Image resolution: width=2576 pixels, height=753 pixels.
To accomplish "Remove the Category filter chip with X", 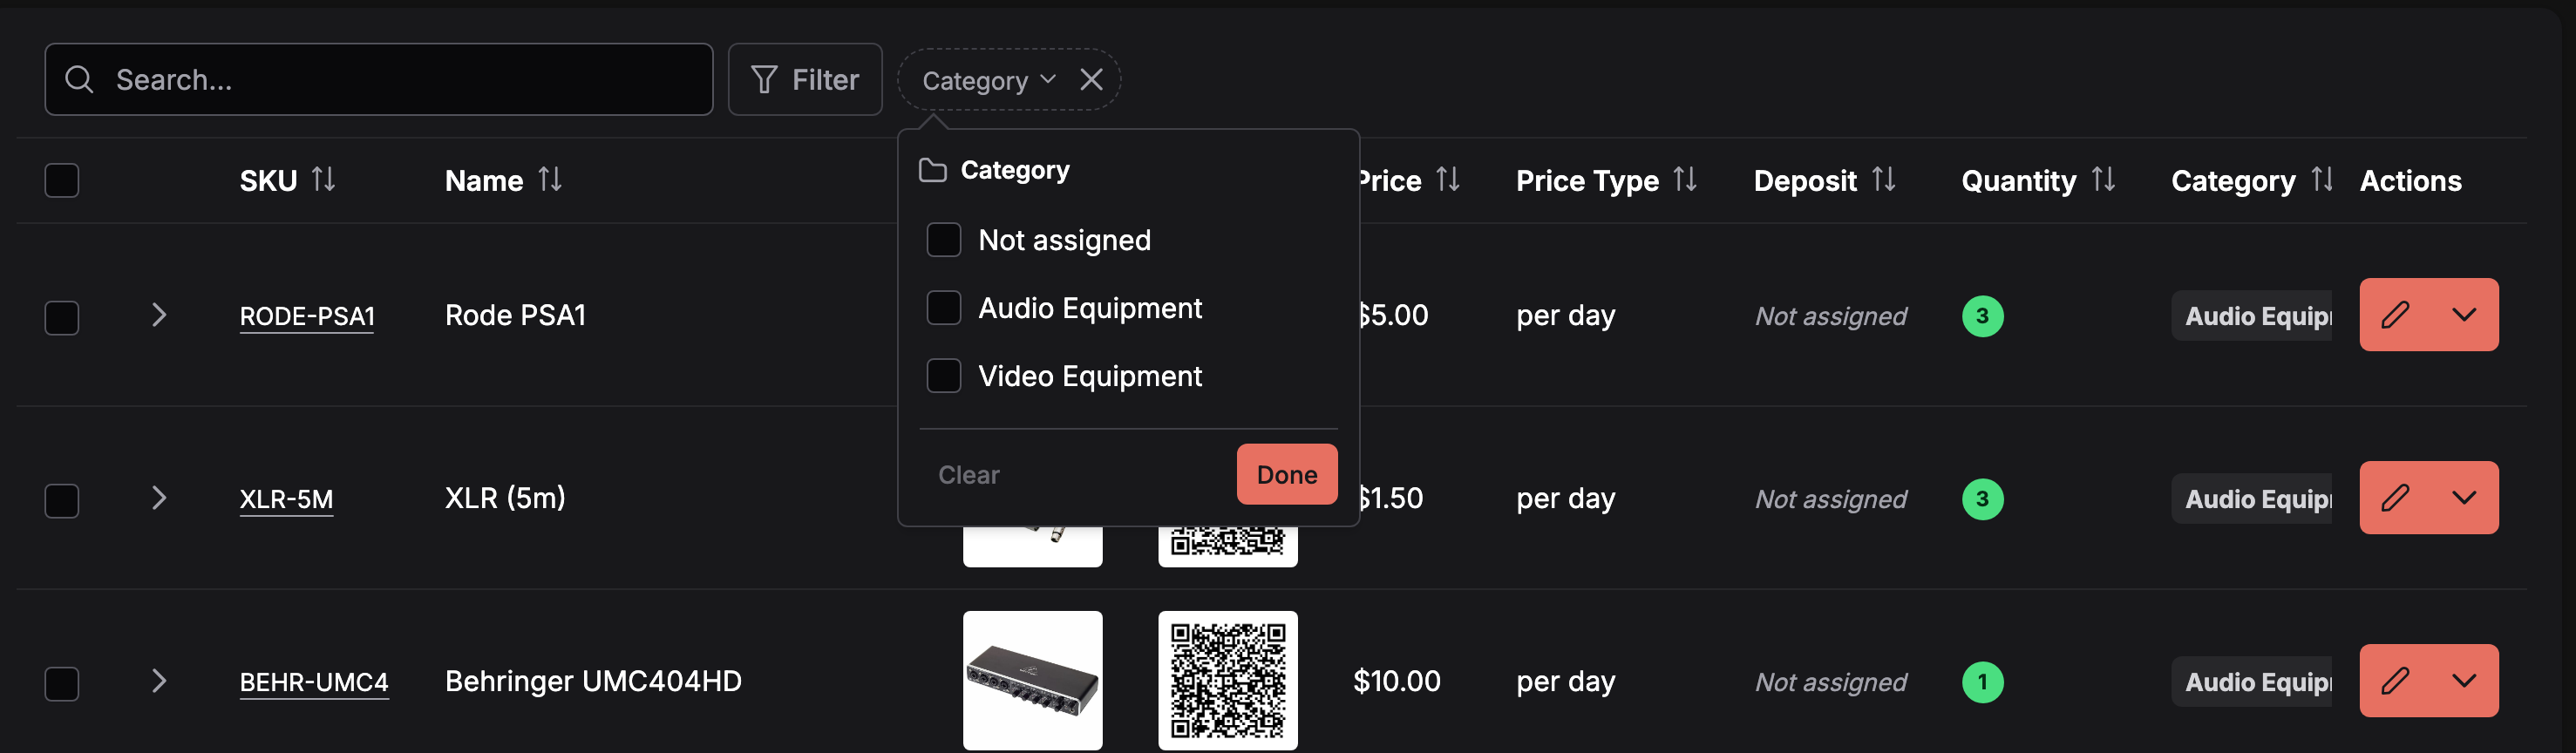I will (1091, 79).
